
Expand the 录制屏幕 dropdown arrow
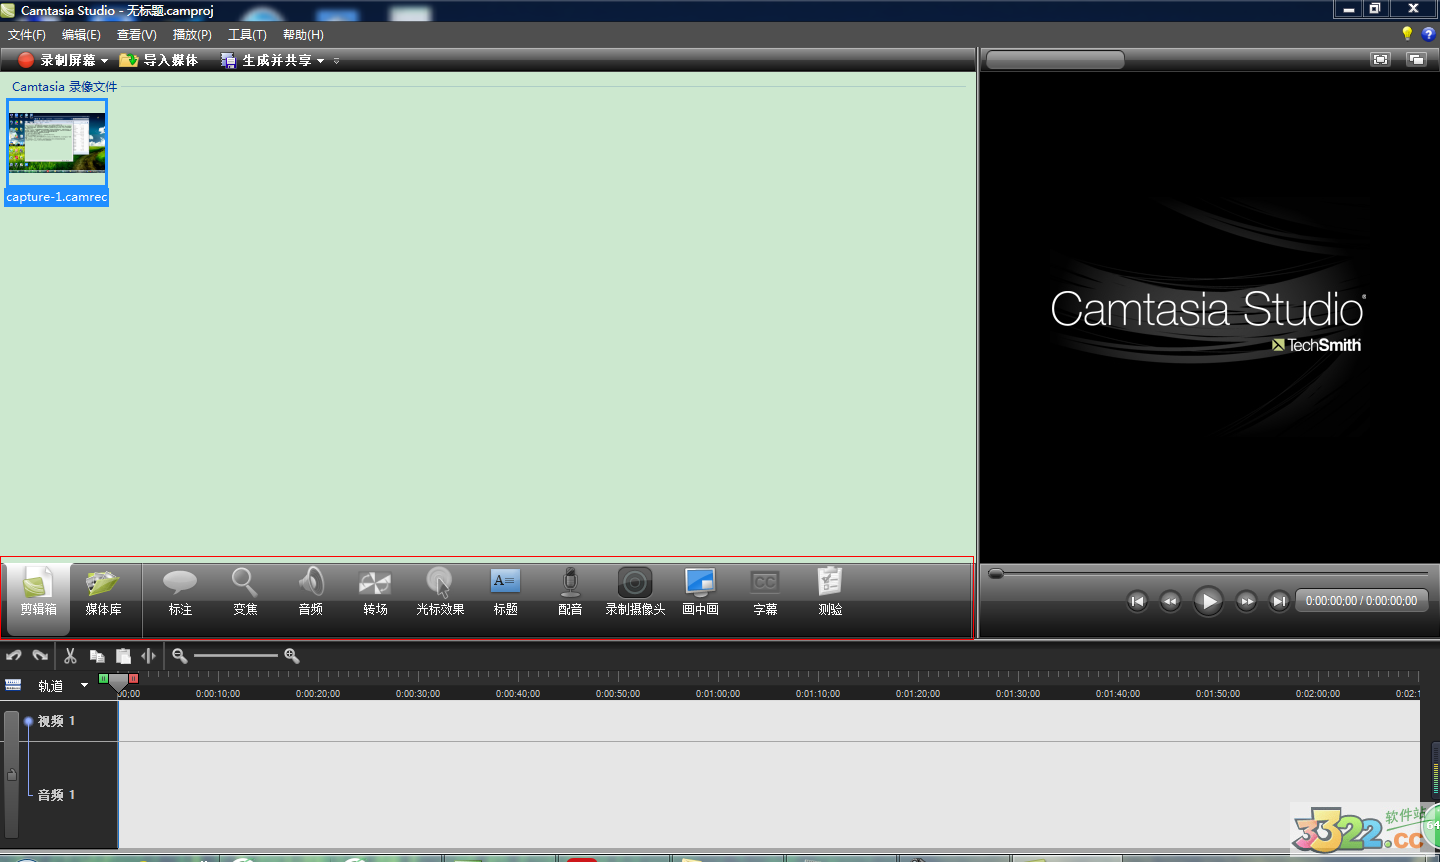click(104, 61)
